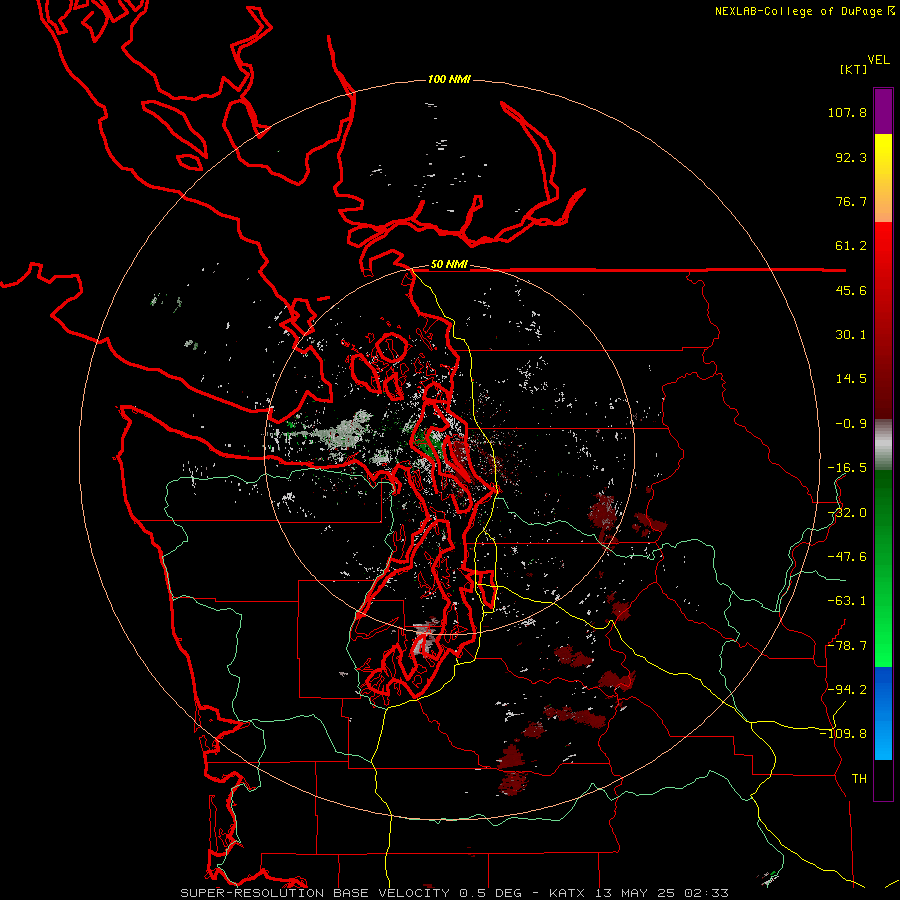Click the 100 NMI range ring label
The image size is (900, 900).
tap(449, 79)
